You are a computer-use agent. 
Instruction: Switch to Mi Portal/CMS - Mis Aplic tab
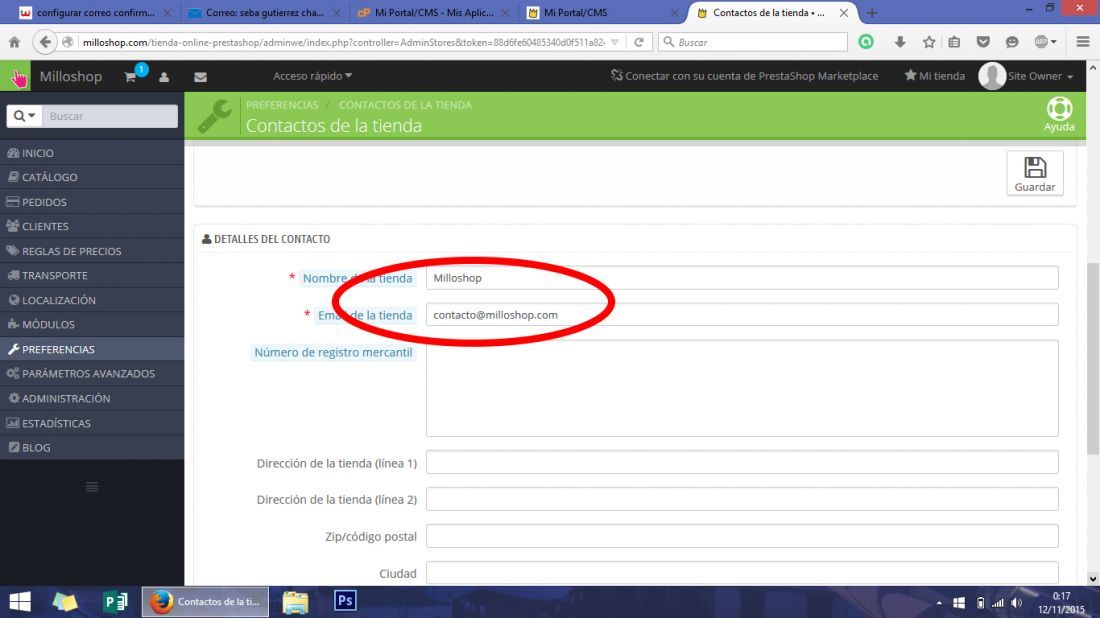pyautogui.click(x=434, y=13)
